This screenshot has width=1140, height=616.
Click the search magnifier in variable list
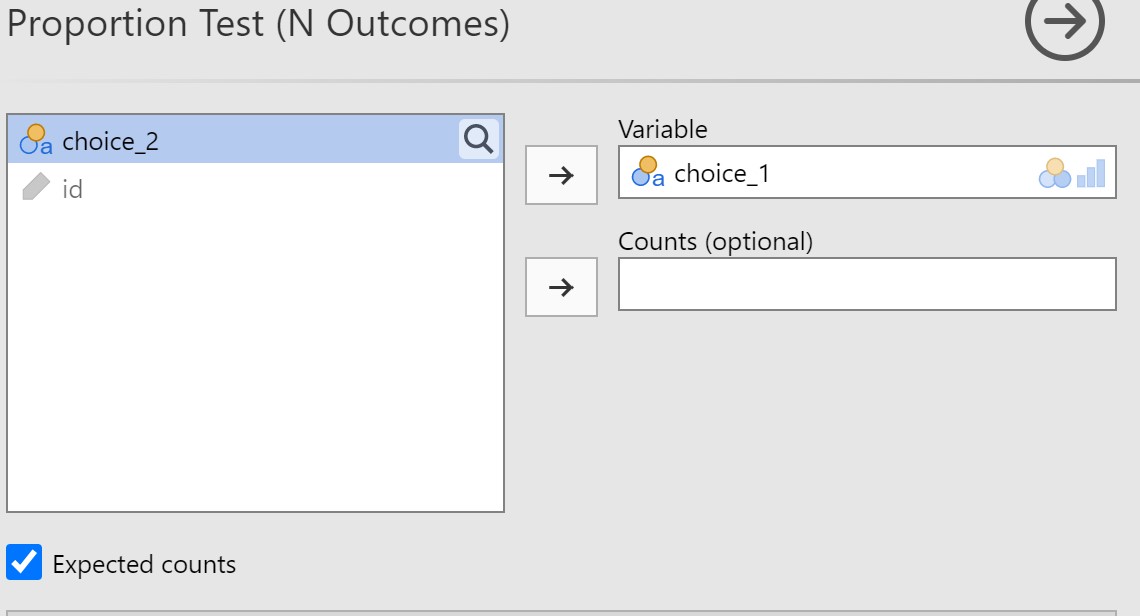tap(479, 140)
